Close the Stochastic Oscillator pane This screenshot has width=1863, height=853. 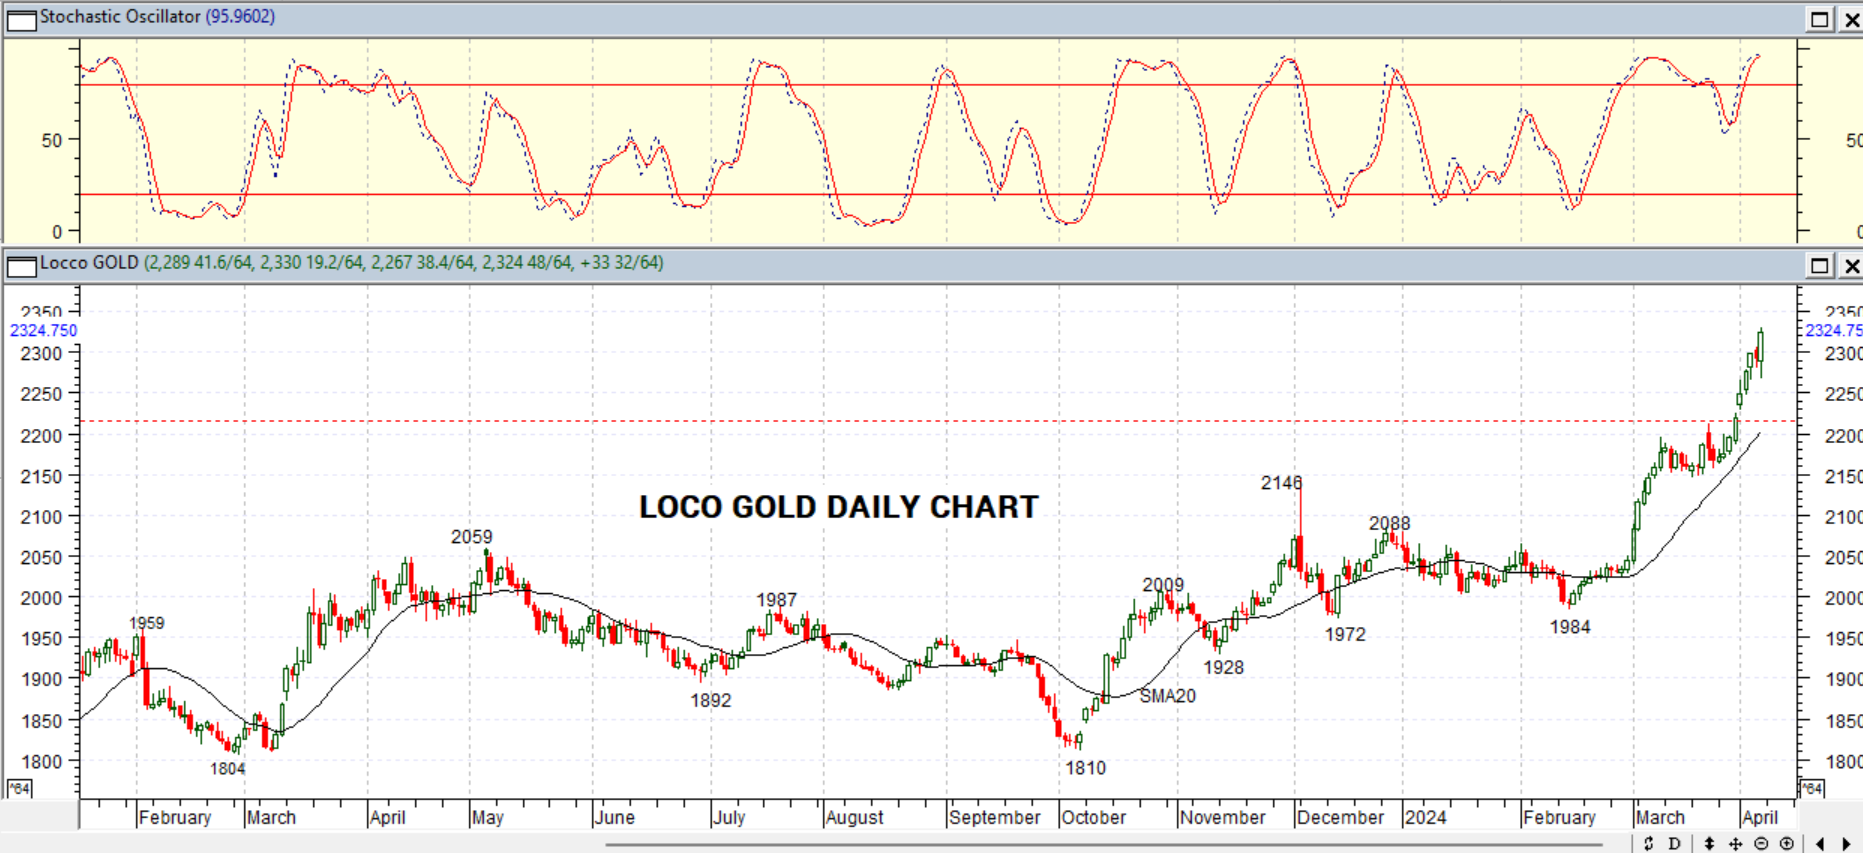pyautogui.click(x=1851, y=19)
